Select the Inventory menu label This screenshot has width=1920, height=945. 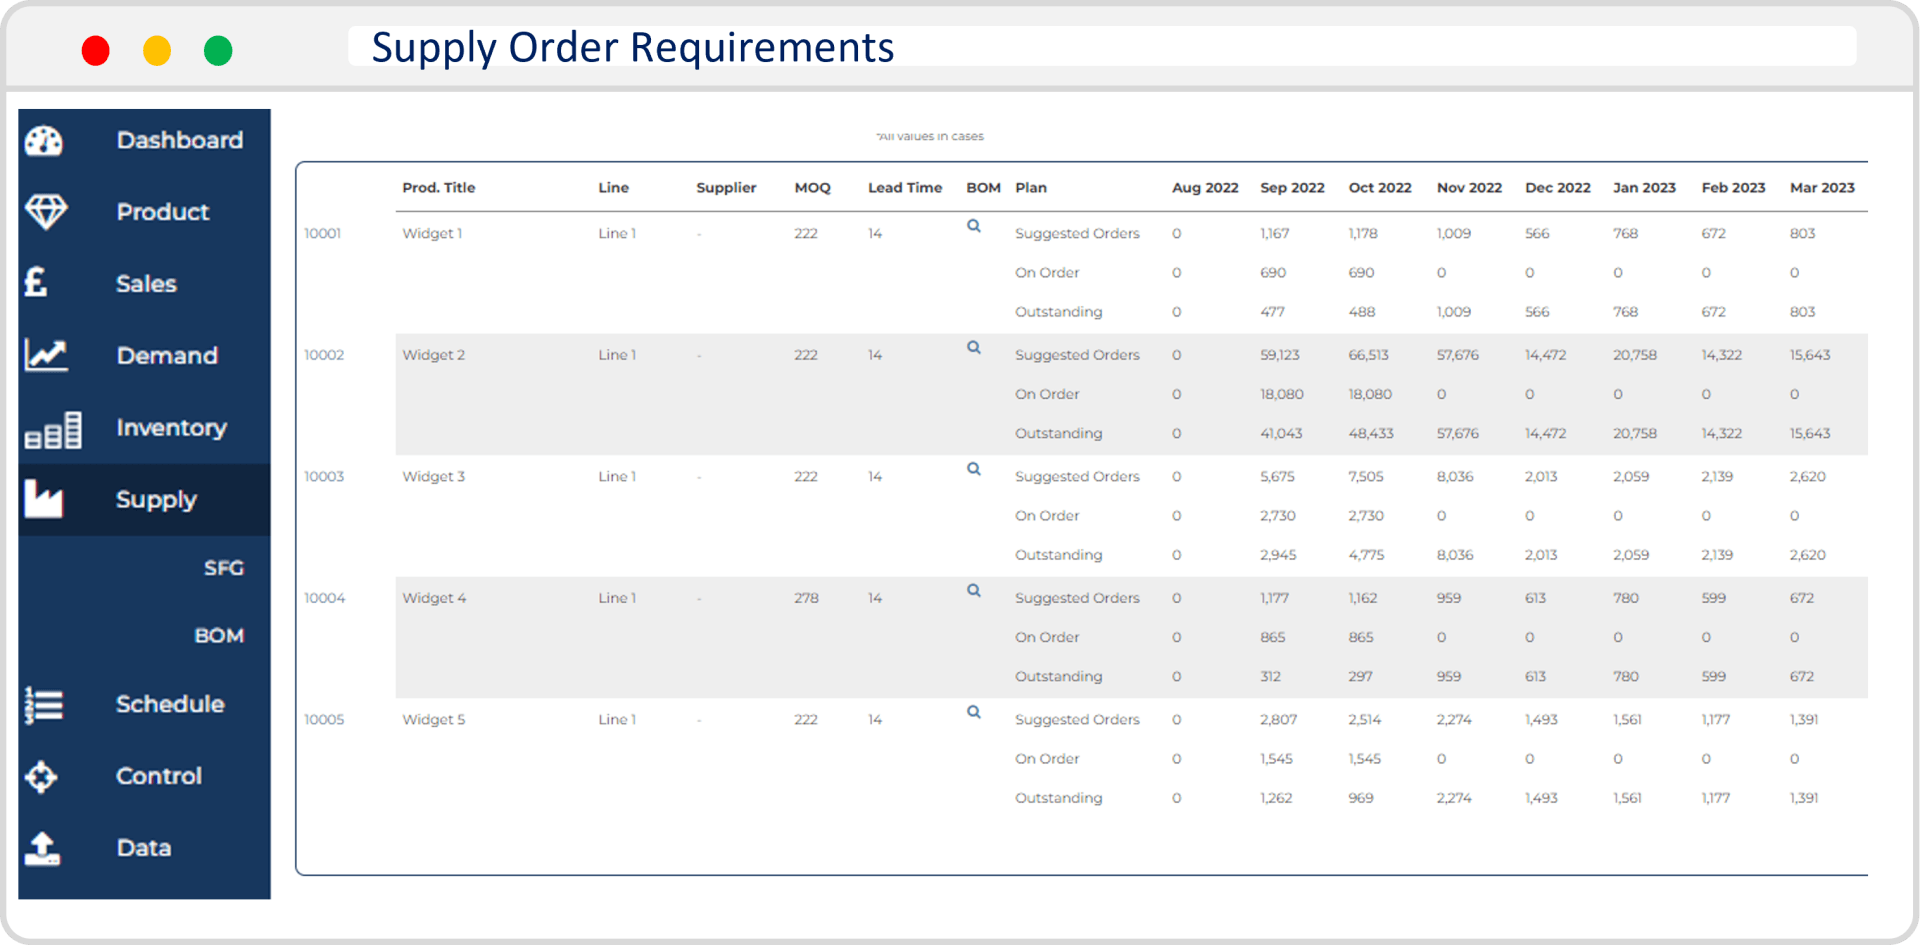pyautogui.click(x=171, y=428)
